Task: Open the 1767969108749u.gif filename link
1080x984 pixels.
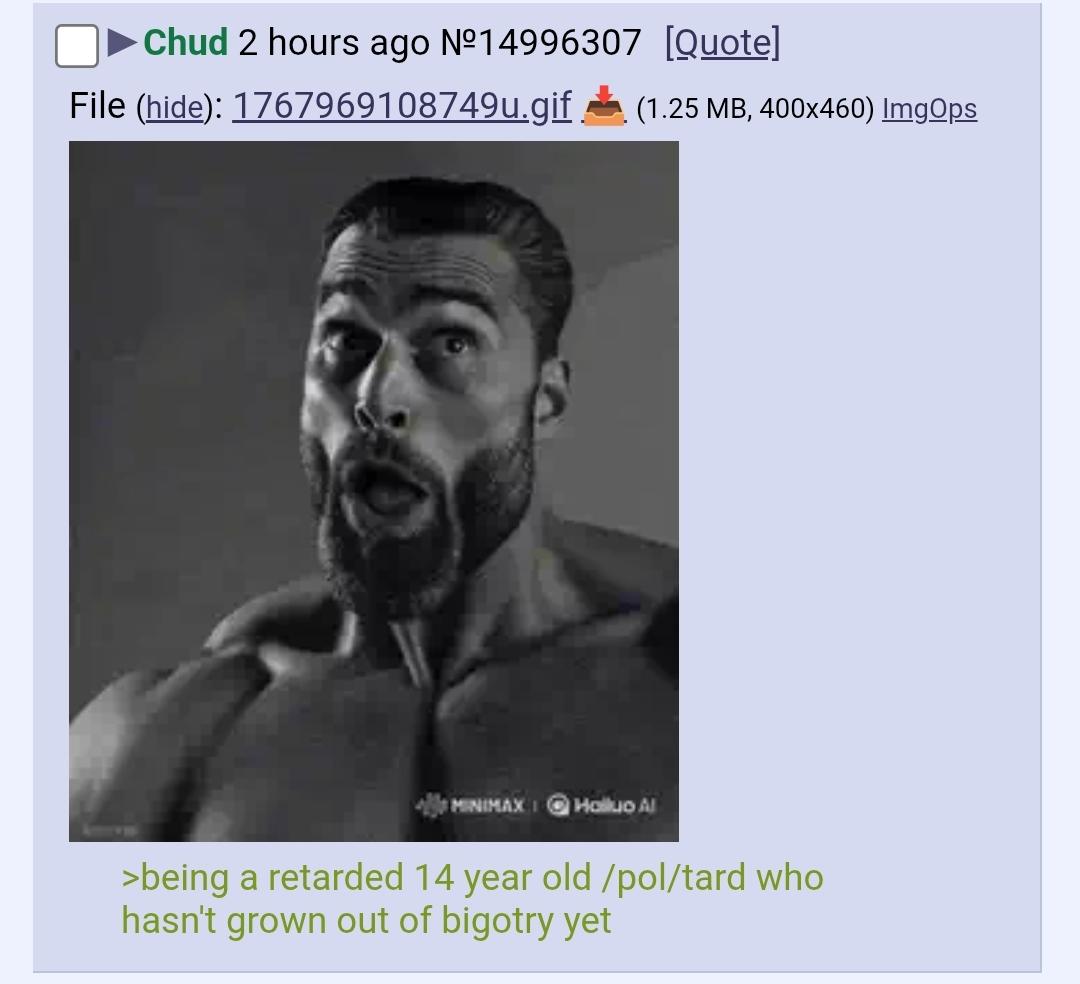Action: point(402,105)
